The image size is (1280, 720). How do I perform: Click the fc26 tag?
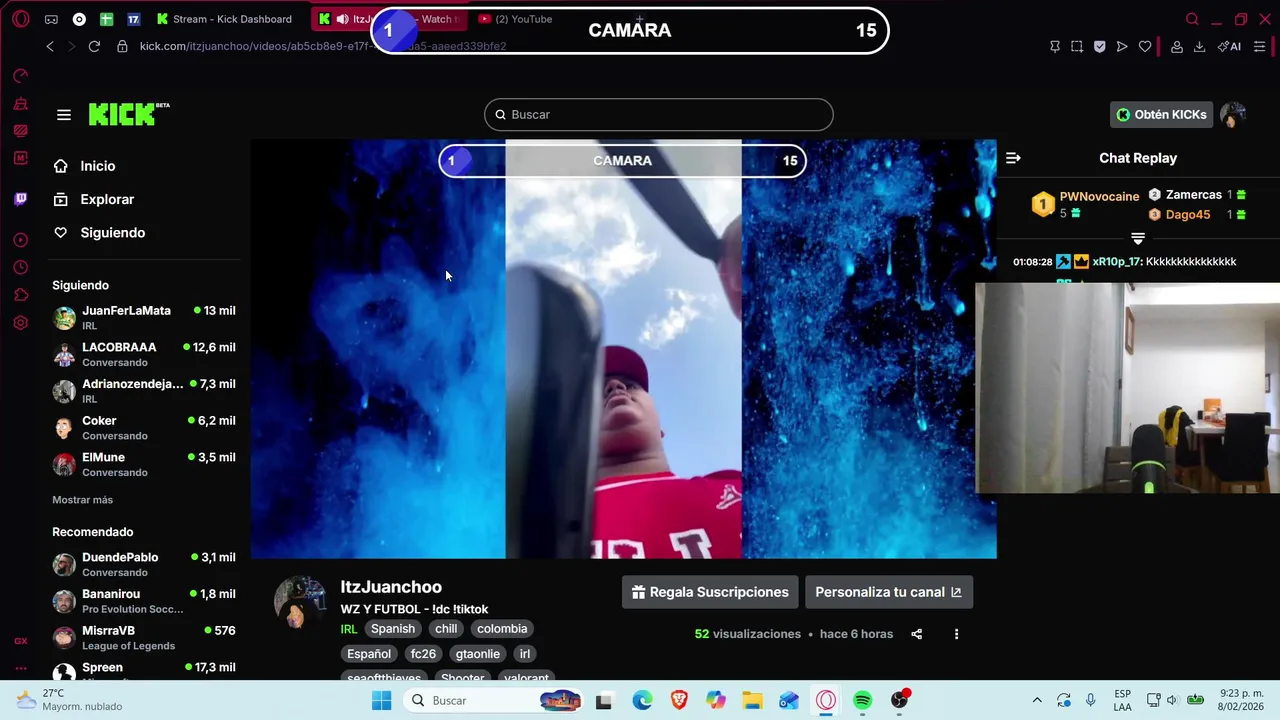(423, 654)
